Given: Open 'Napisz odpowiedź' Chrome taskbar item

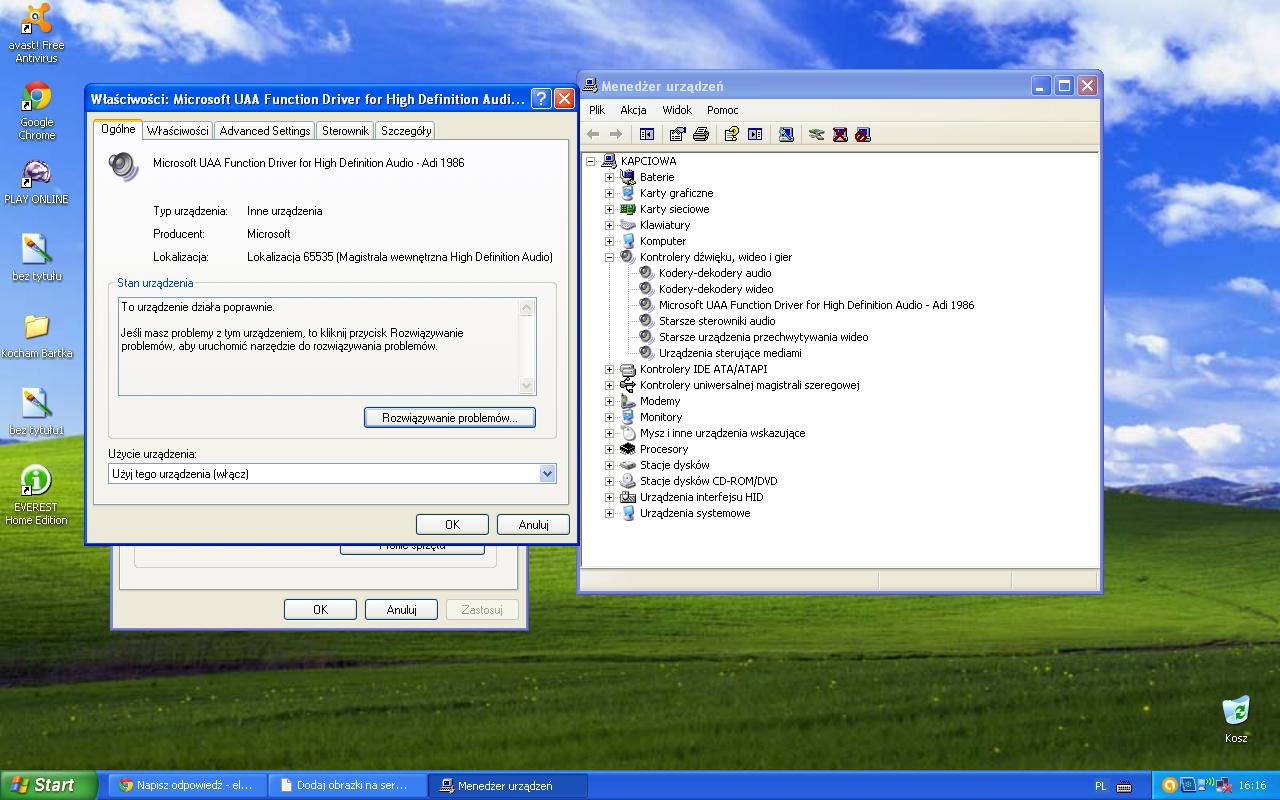Looking at the screenshot, I should coord(187,786).
